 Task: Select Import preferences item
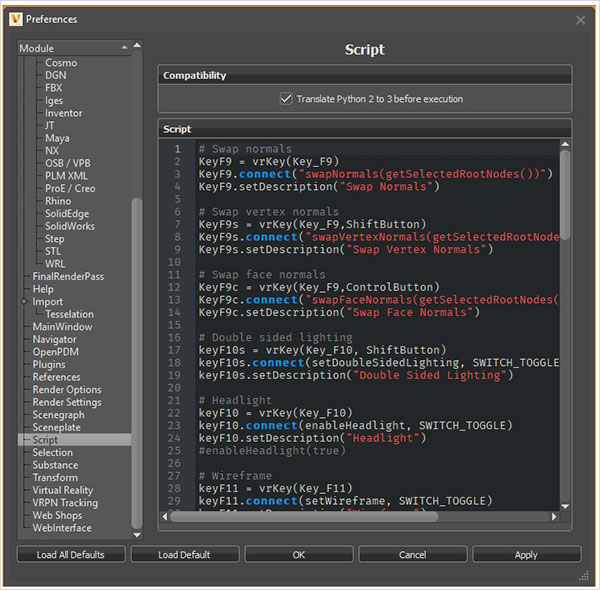coord(47,302)
